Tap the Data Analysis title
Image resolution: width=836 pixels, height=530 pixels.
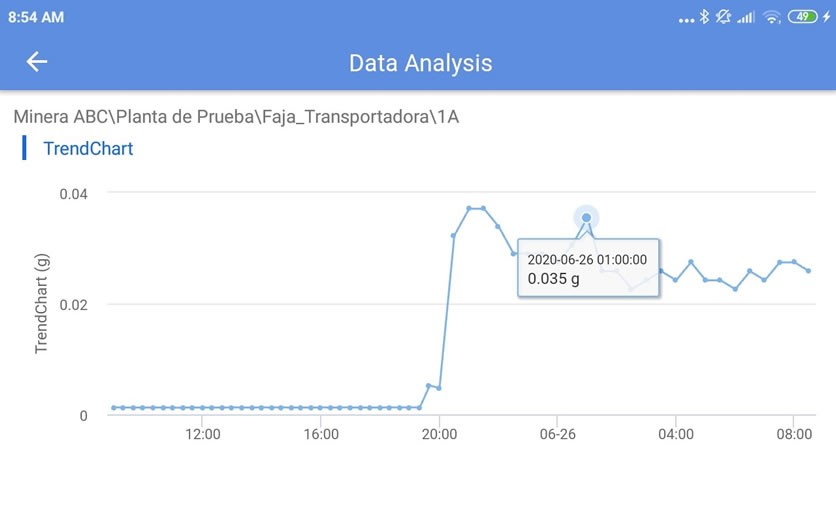point(420,63)
